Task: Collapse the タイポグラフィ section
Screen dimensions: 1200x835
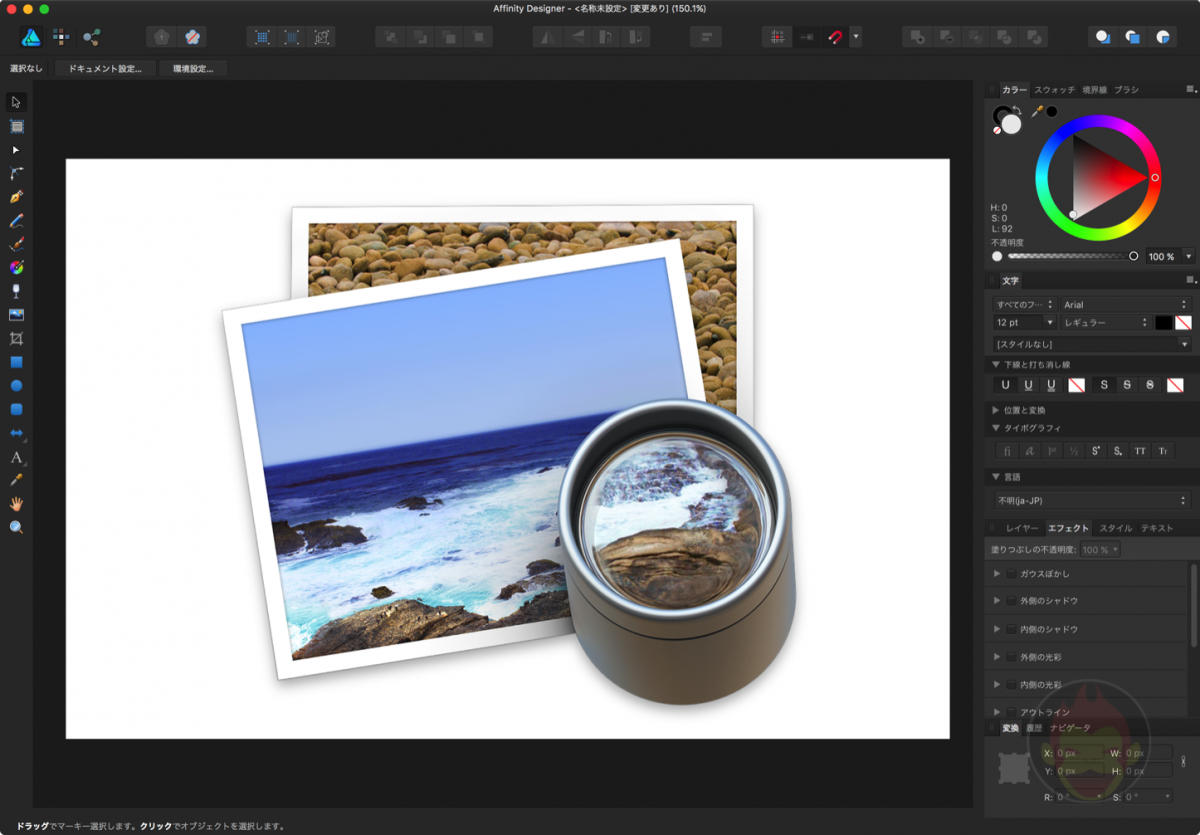Action: [x=996, y=427]
